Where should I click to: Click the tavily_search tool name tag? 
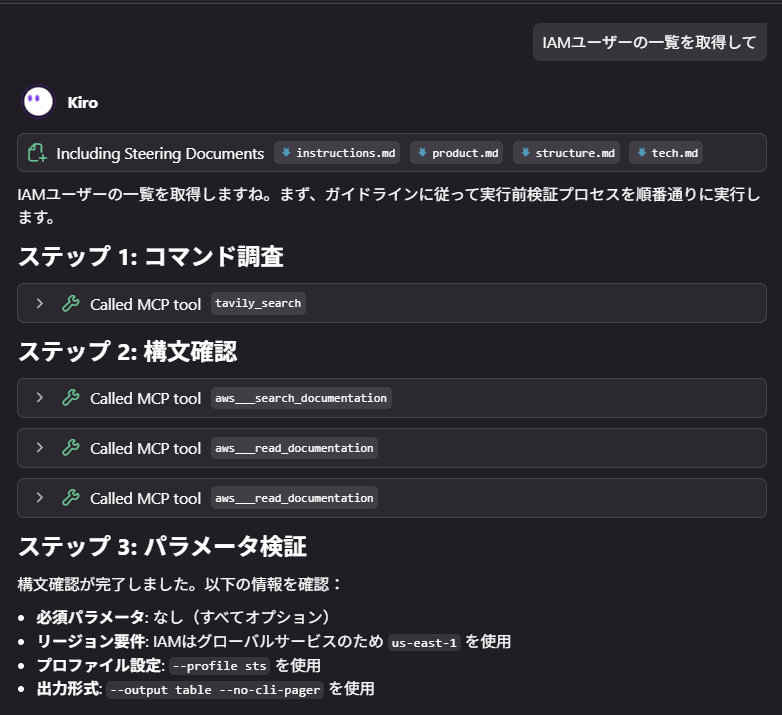(x=258, y=303)
